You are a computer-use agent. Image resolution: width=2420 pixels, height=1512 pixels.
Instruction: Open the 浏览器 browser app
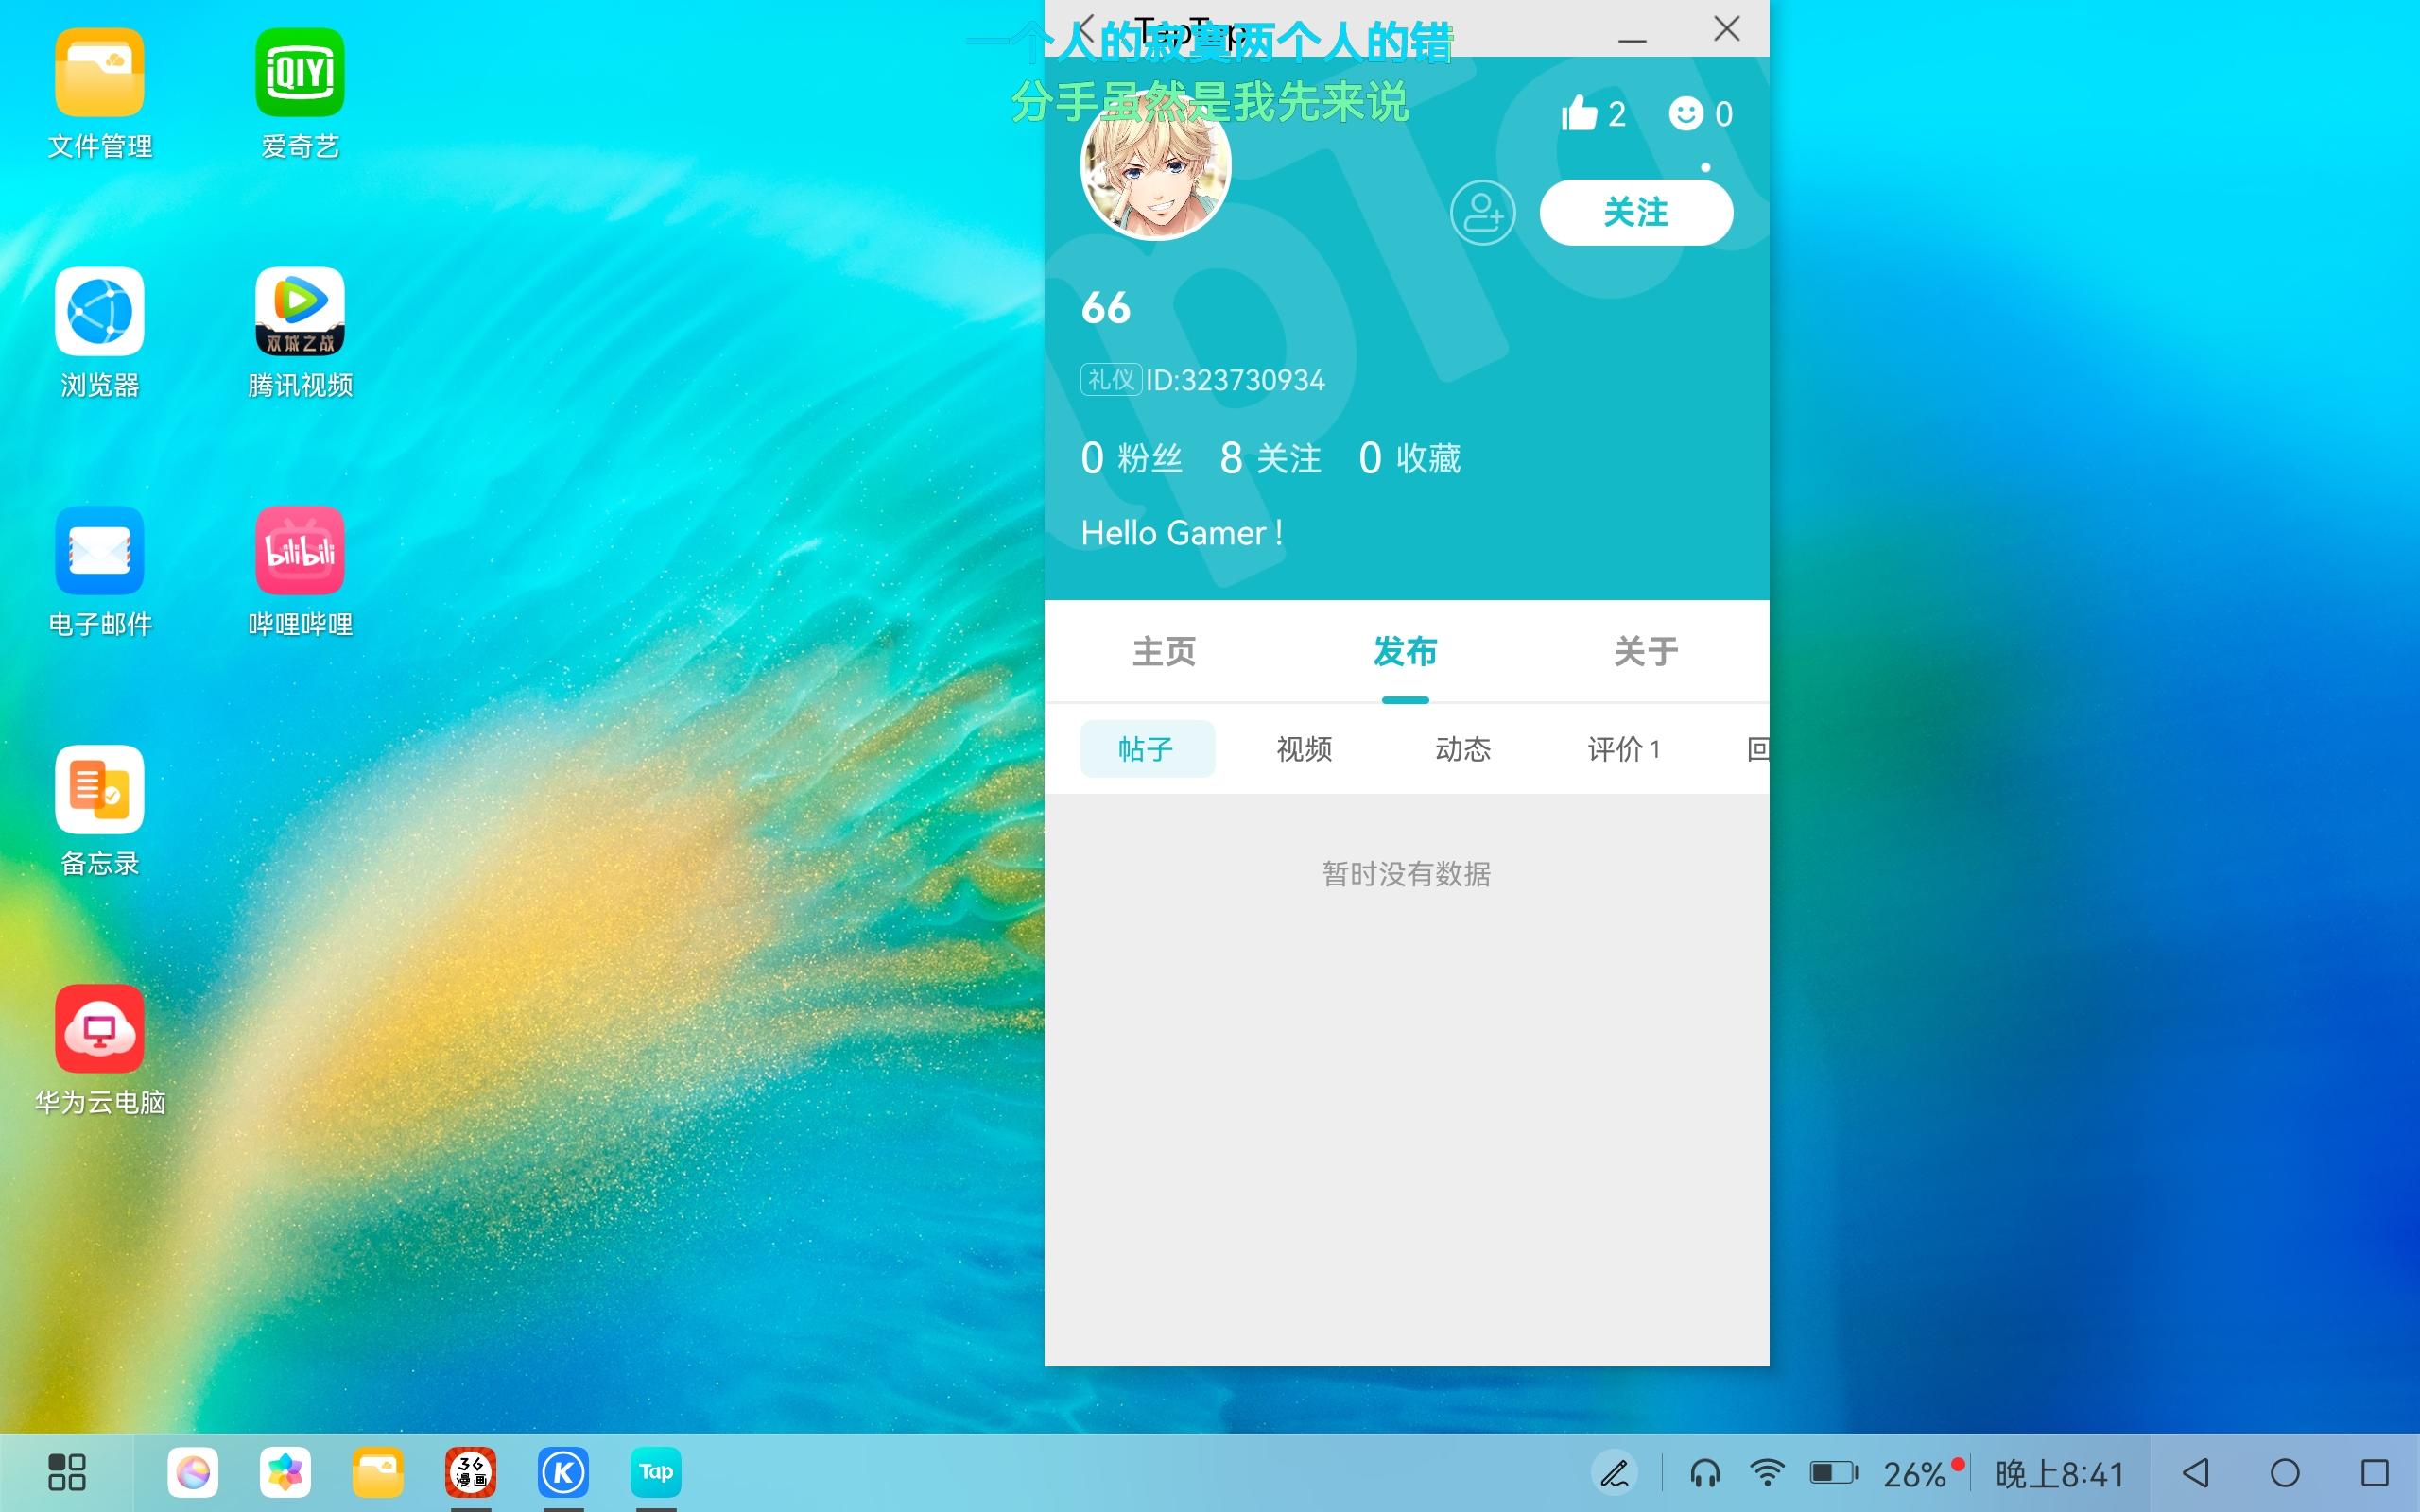point(99,312)
